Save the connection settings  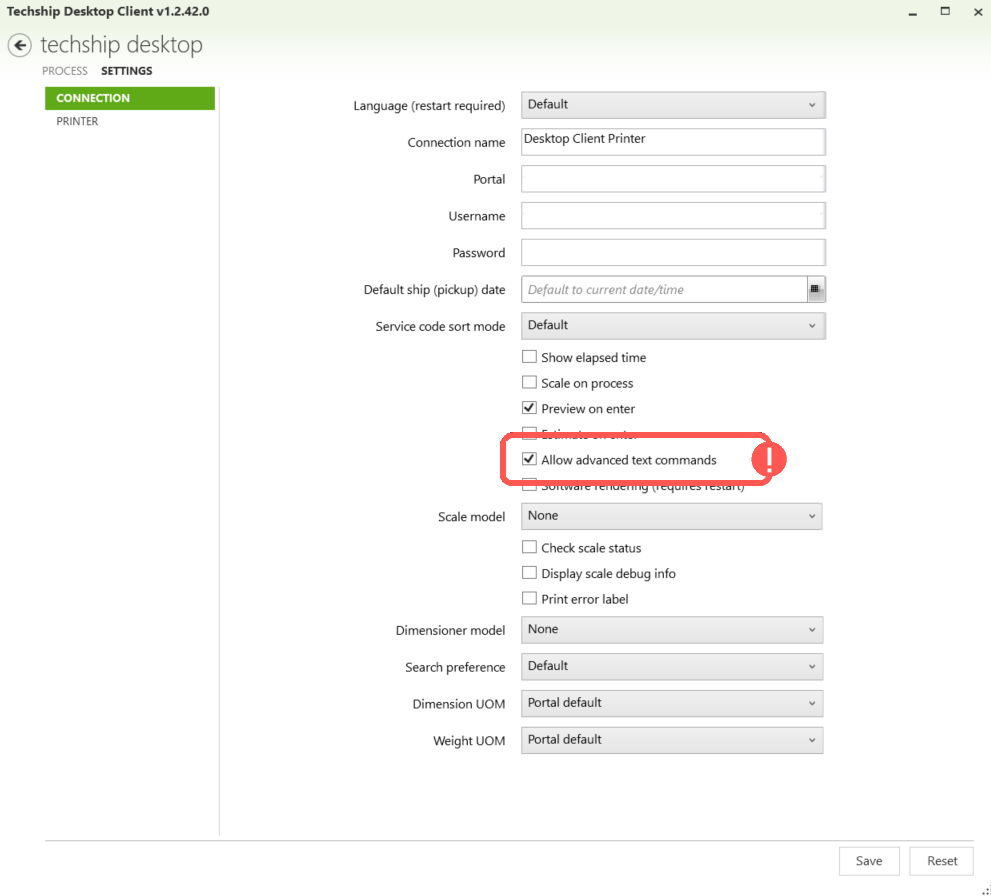pyautogui.click(x=869, y=861)
